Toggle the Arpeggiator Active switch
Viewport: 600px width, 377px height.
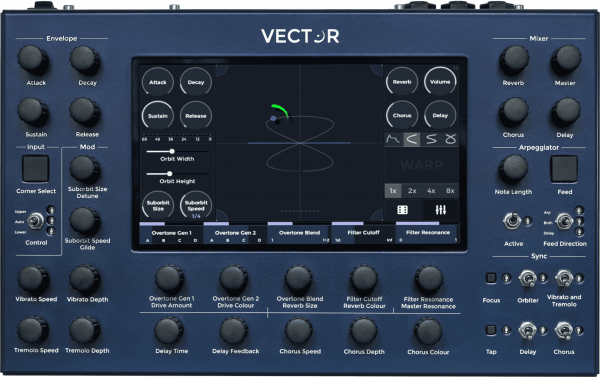point(512,221)
